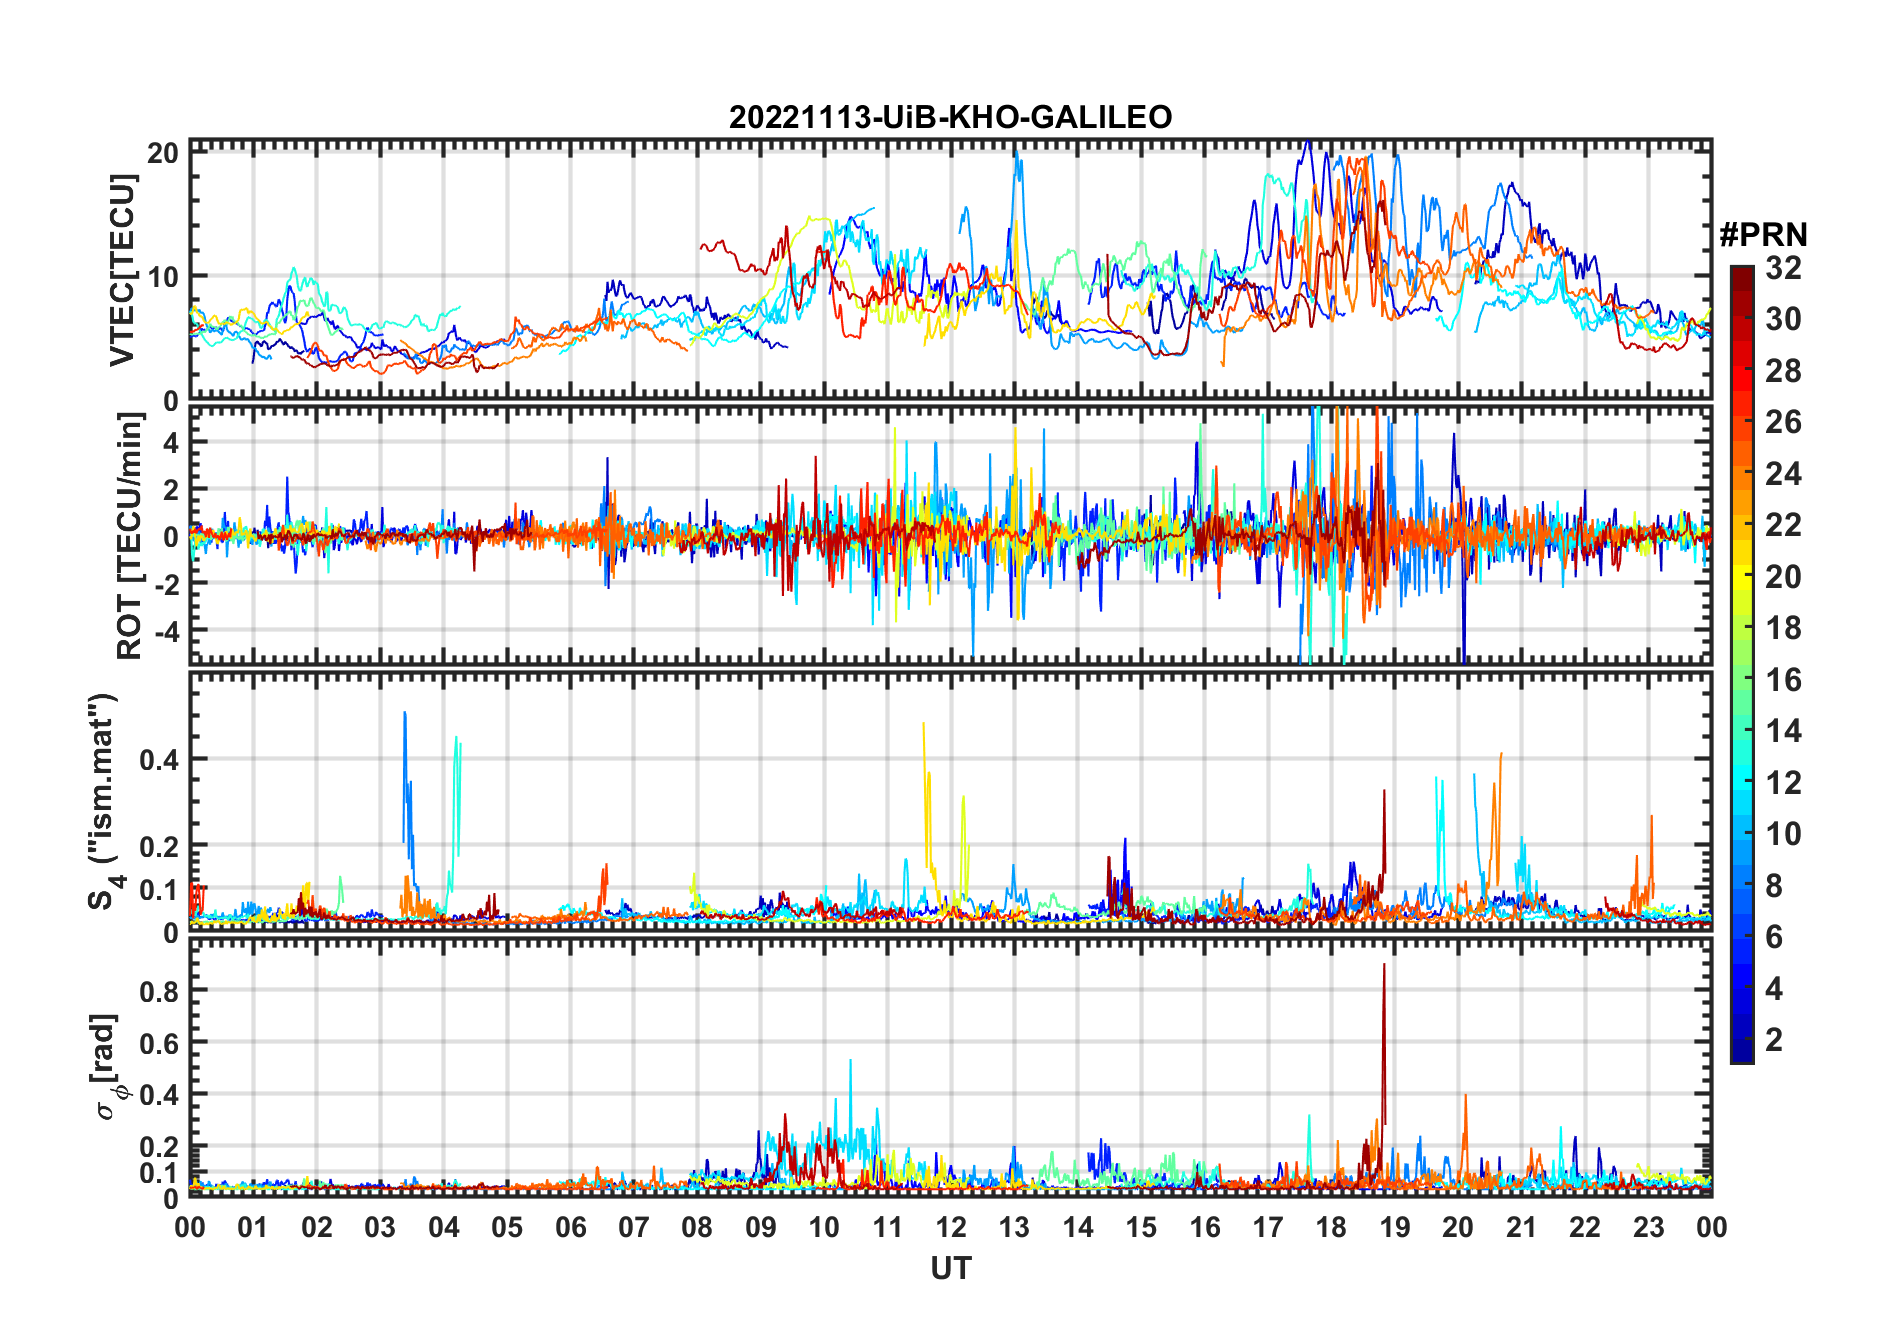This screenshot has height=1330, width=1902.
Task: Select colorbar tick label 6
Action: [x=1774, y=937]
